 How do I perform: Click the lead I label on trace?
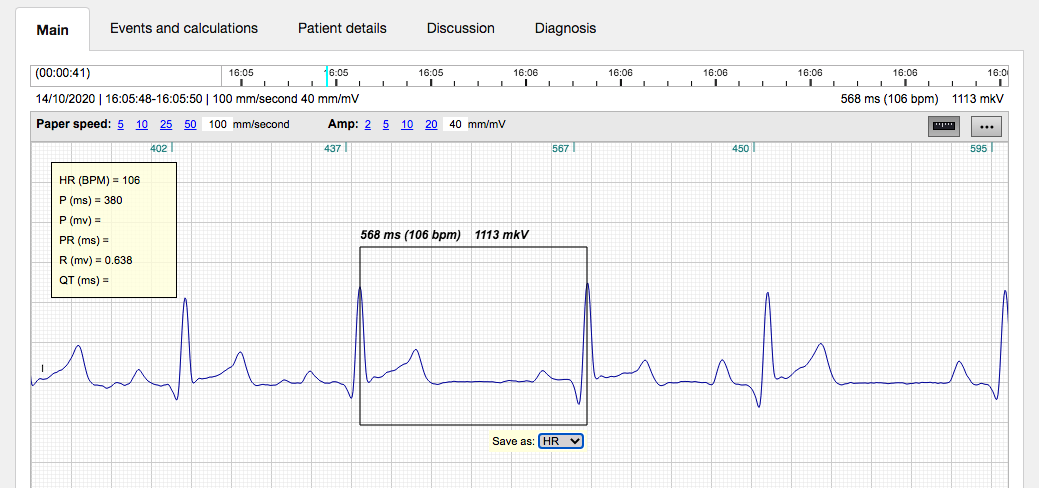(x=42, y=368)
